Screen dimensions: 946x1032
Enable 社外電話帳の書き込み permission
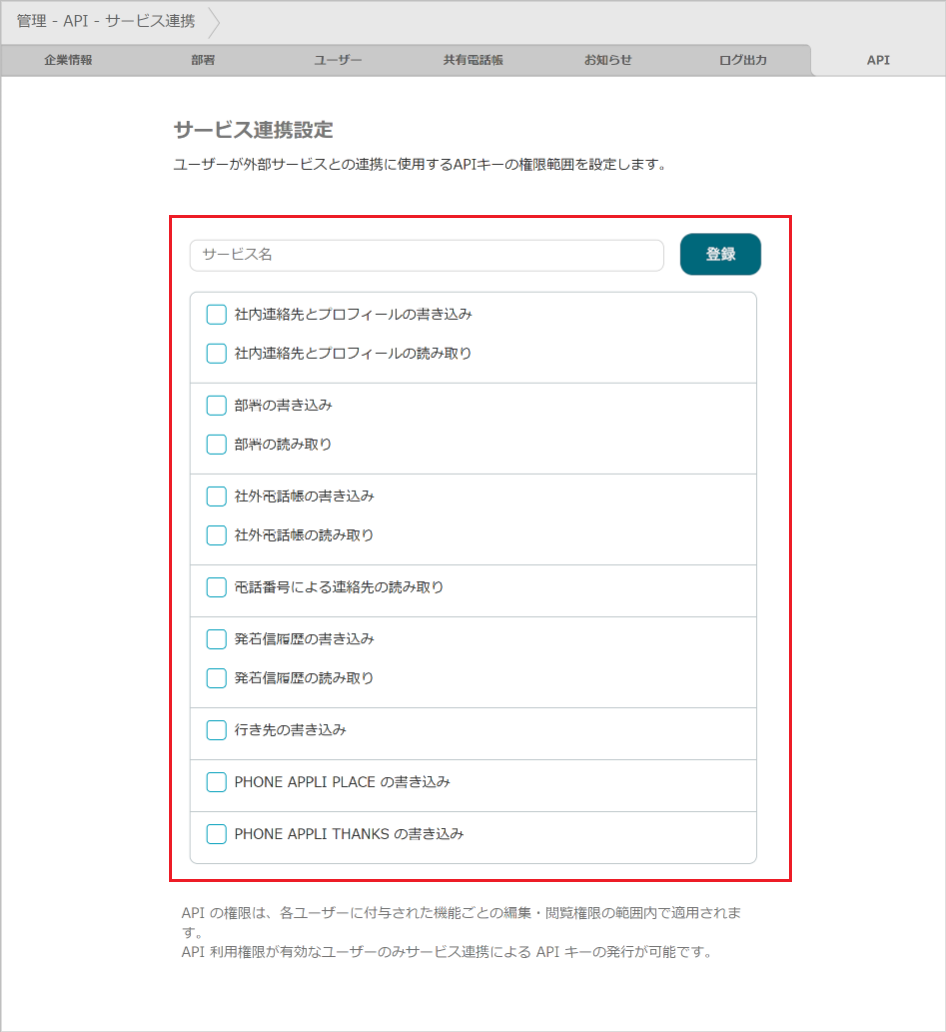tap(216, 496)
